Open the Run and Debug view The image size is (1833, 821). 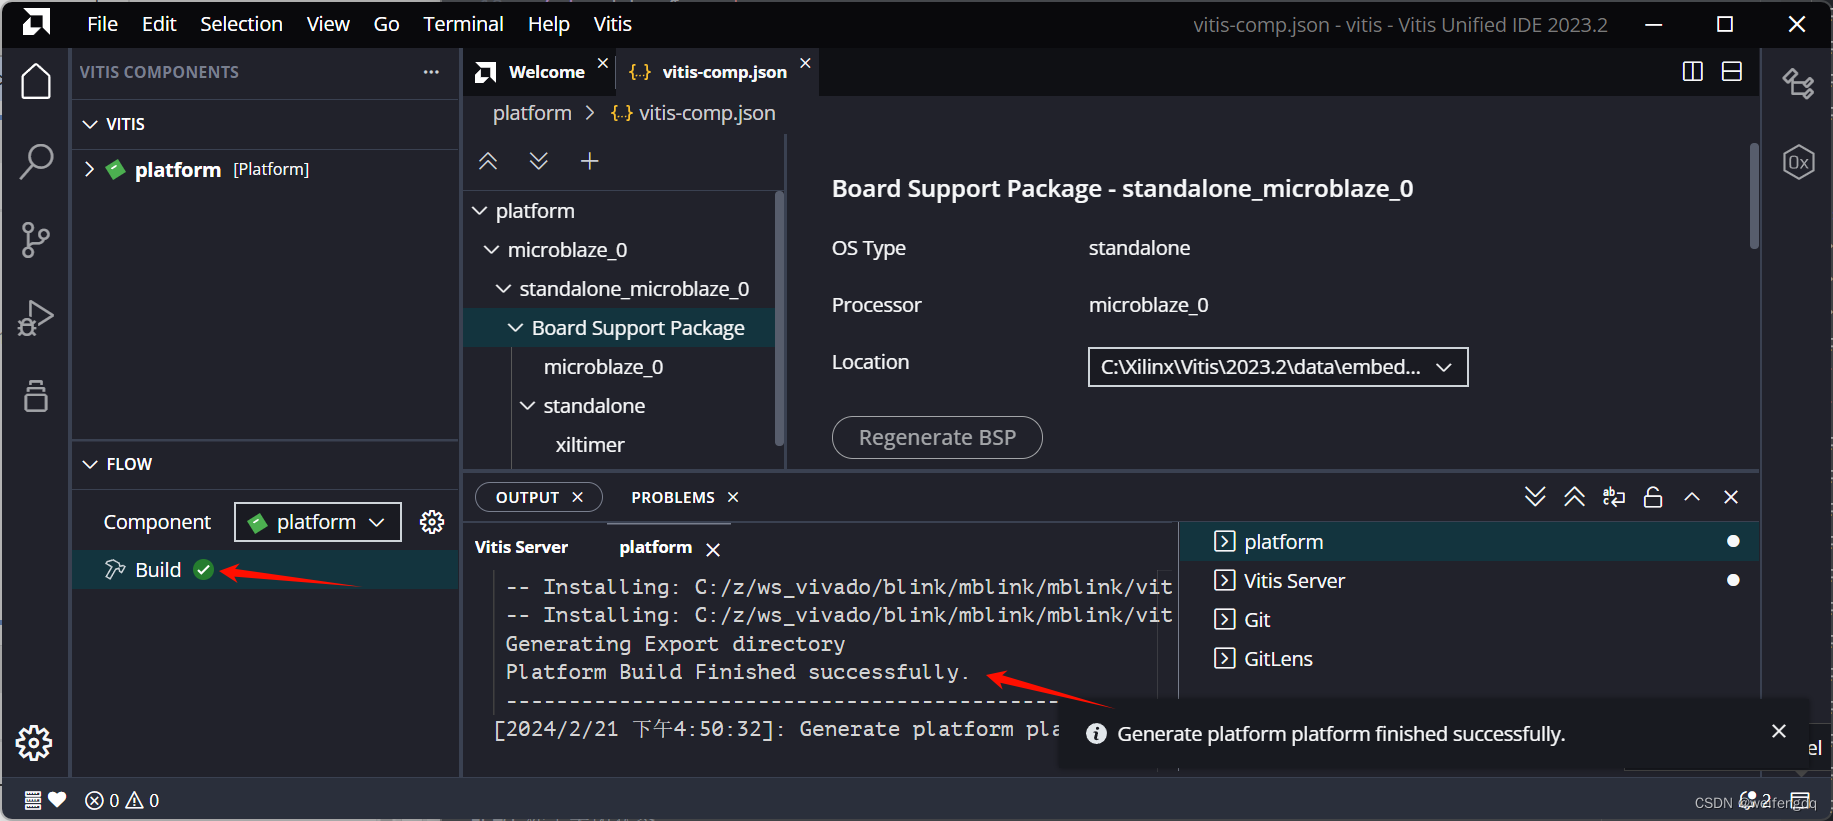tap(36, 318)
